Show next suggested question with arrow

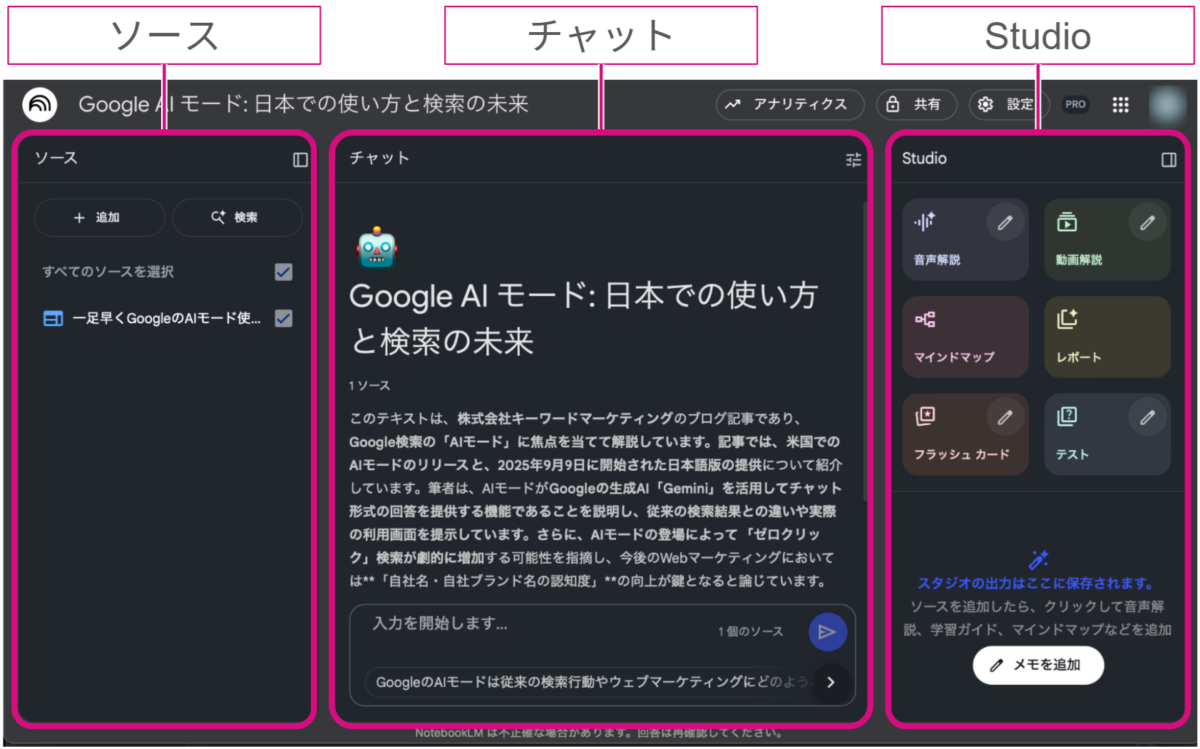point(830,683)
